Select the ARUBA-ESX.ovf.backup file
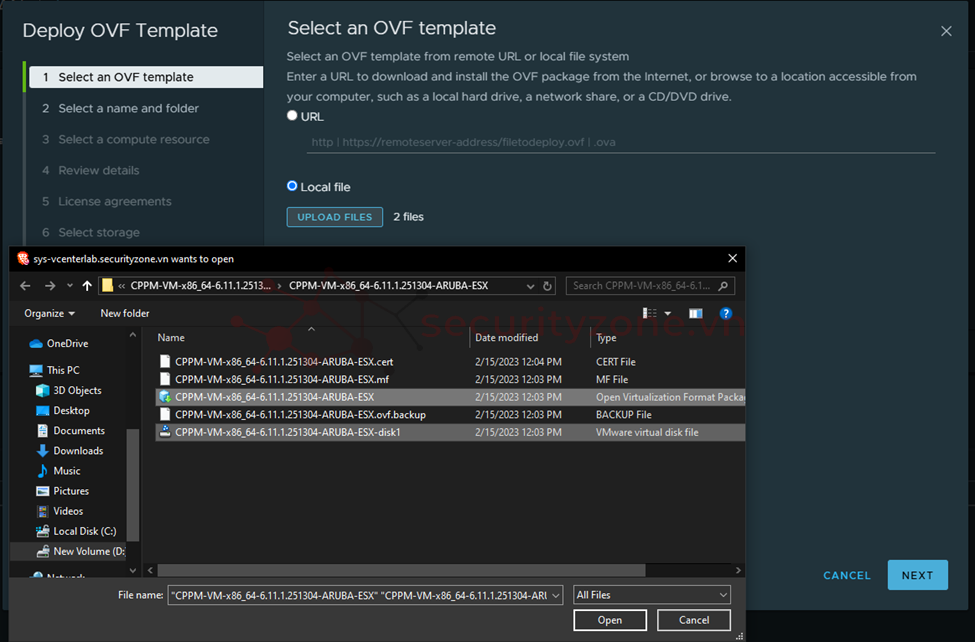Viewport: 975px width, 642px height. (x=450, y=414)
